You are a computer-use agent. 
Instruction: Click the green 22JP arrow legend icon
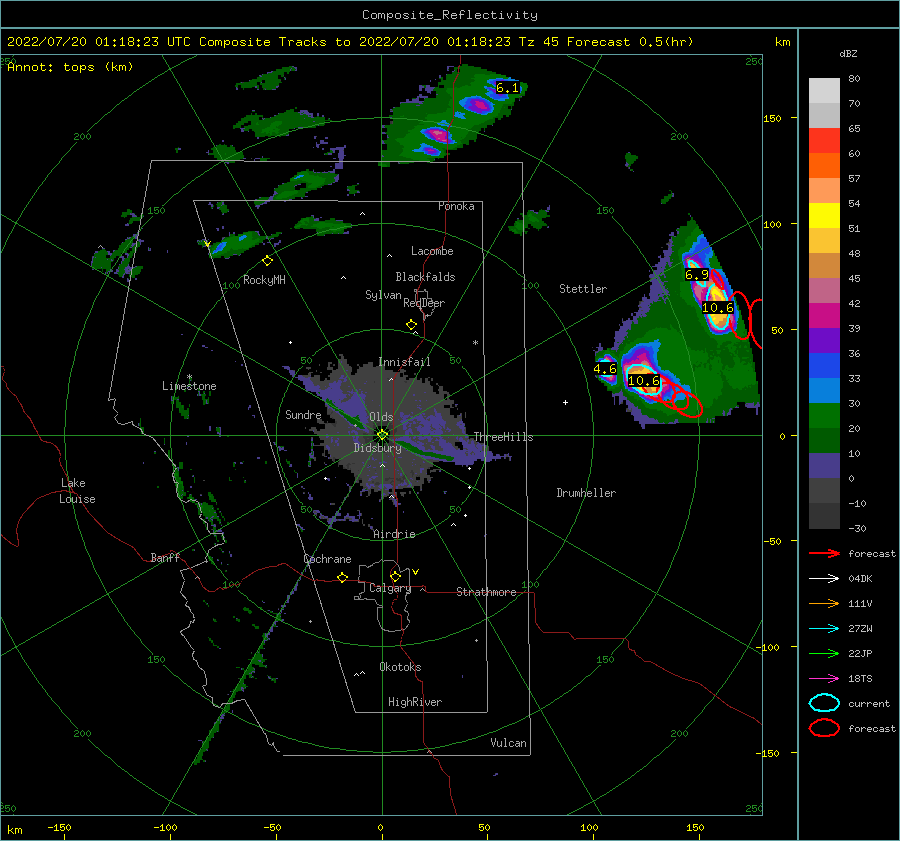824,653
